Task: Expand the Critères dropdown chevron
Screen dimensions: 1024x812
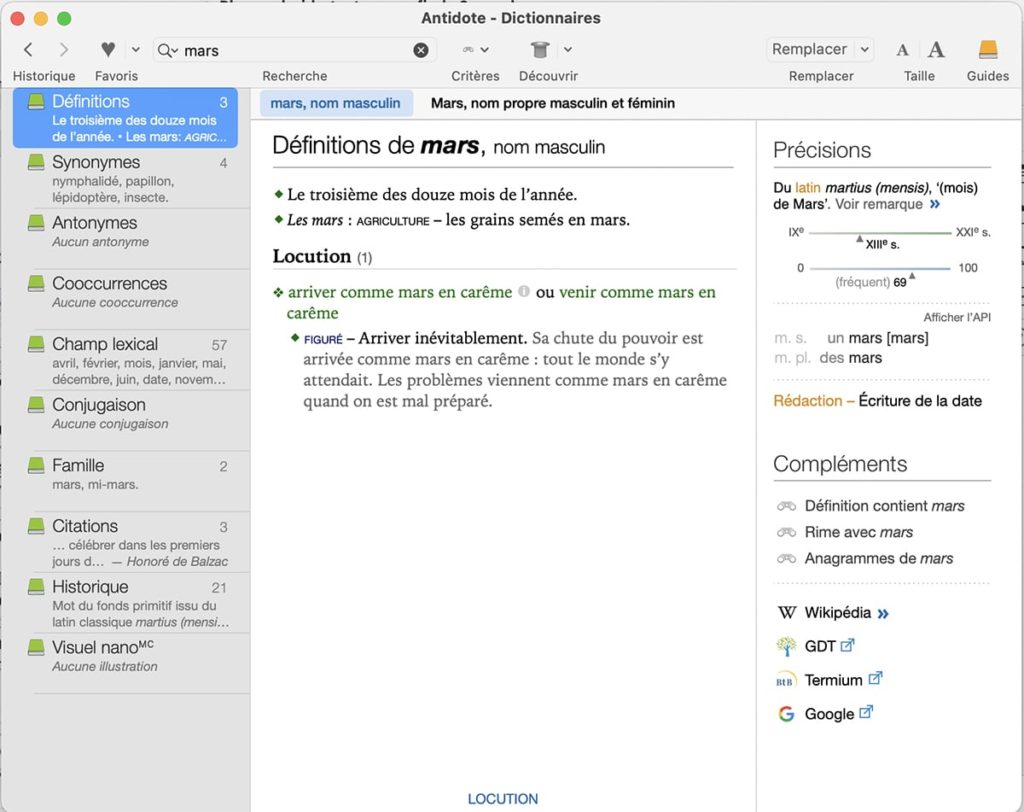Action: (x=485, y=50)
